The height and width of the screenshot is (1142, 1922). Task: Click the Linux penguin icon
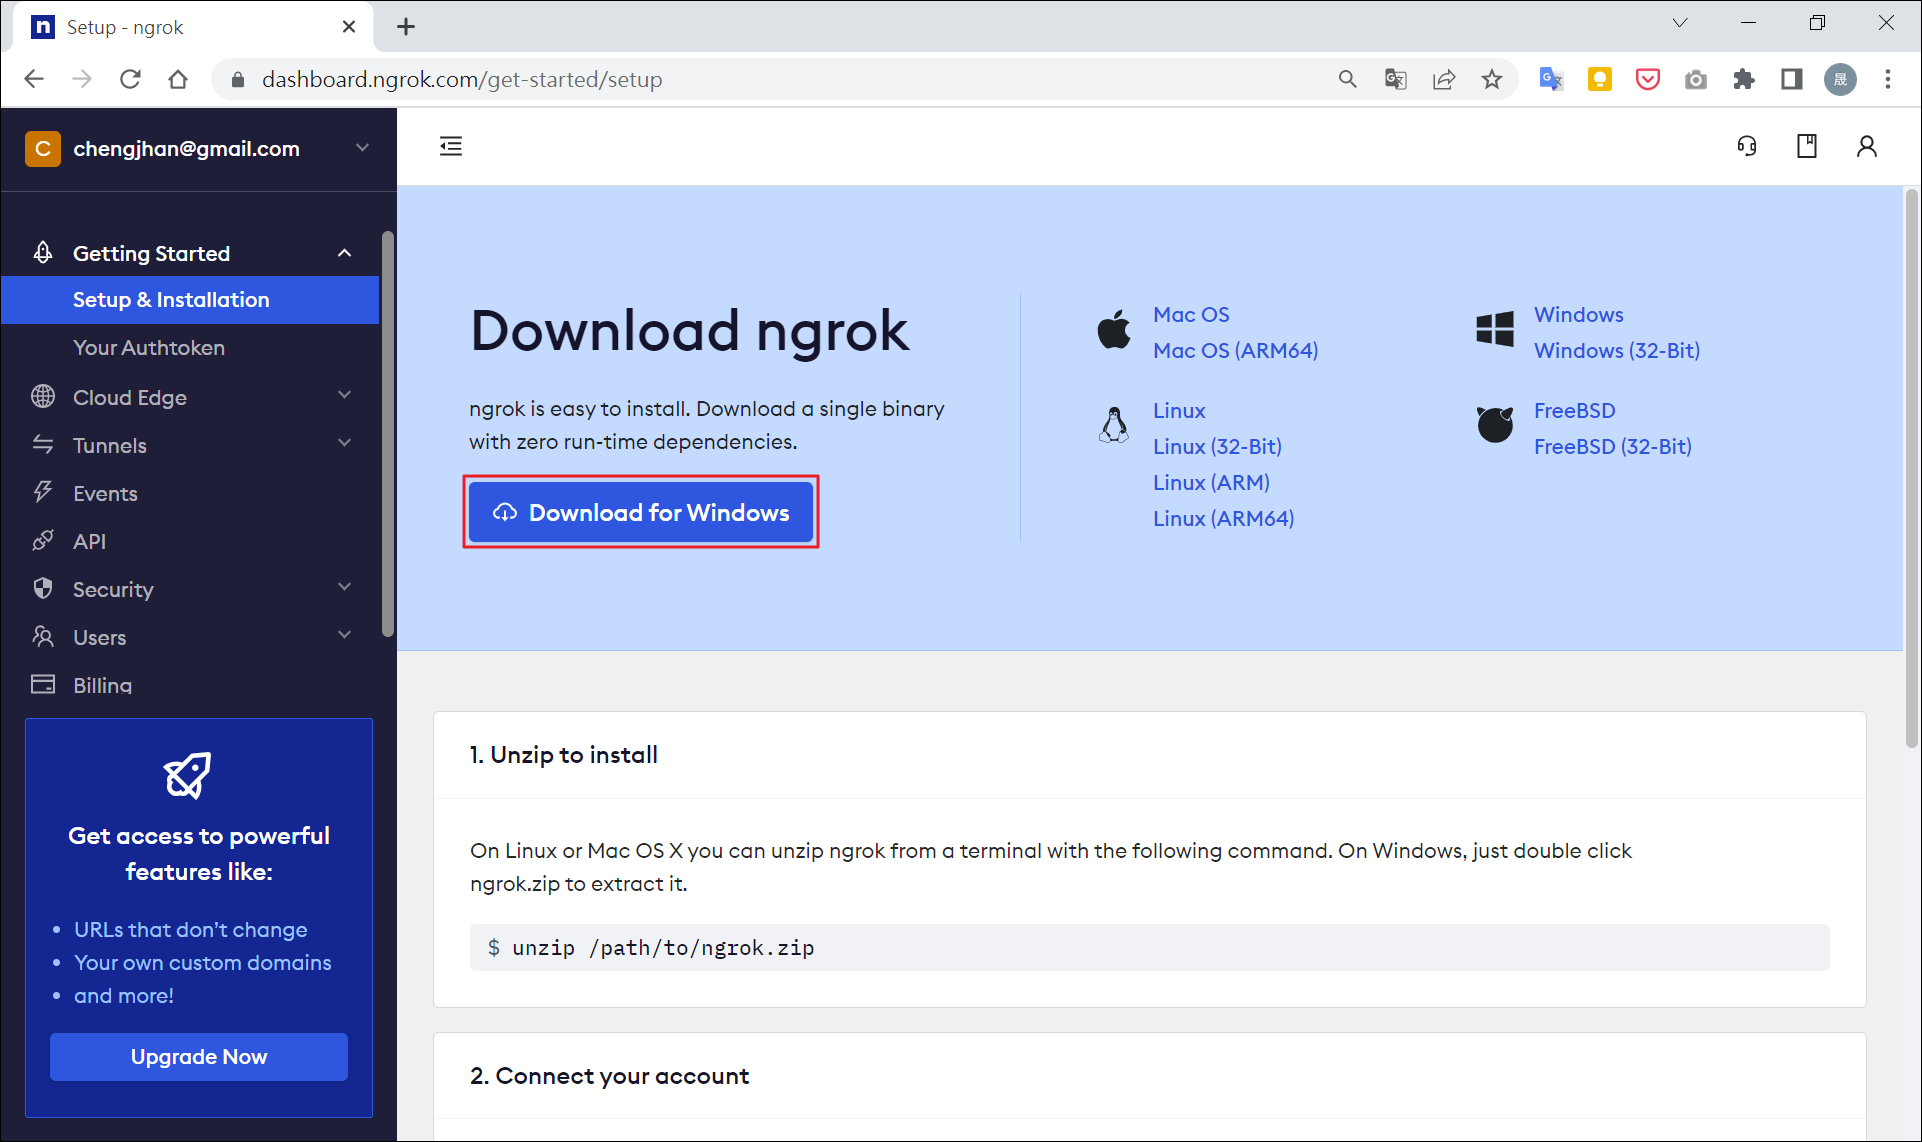(x=1113, y=424)
